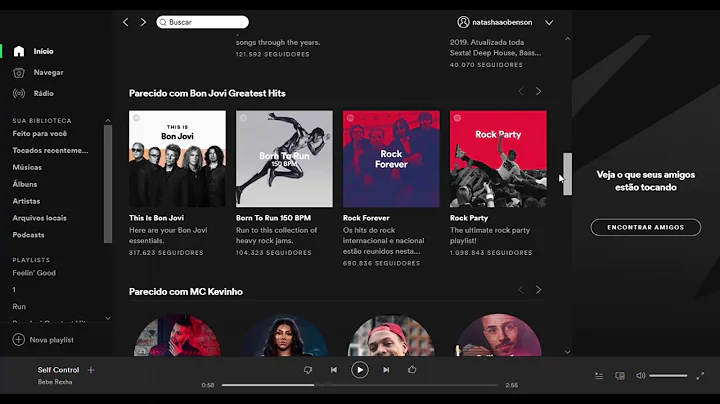Open Arquivos locais in the library

pos(39,218)
